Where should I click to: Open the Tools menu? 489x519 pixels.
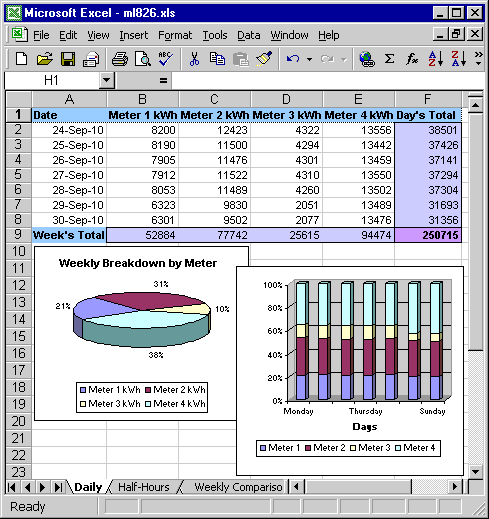pos(215,35)
